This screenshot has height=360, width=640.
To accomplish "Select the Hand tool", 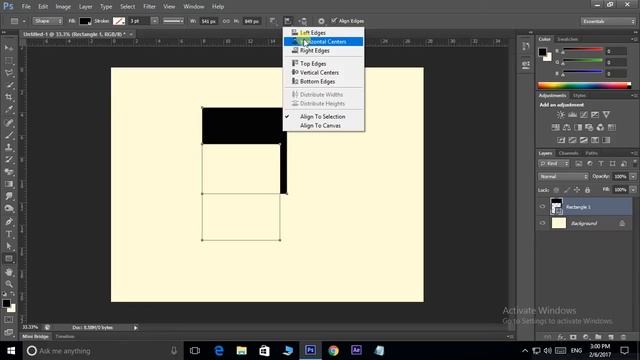I will (9, 272).
